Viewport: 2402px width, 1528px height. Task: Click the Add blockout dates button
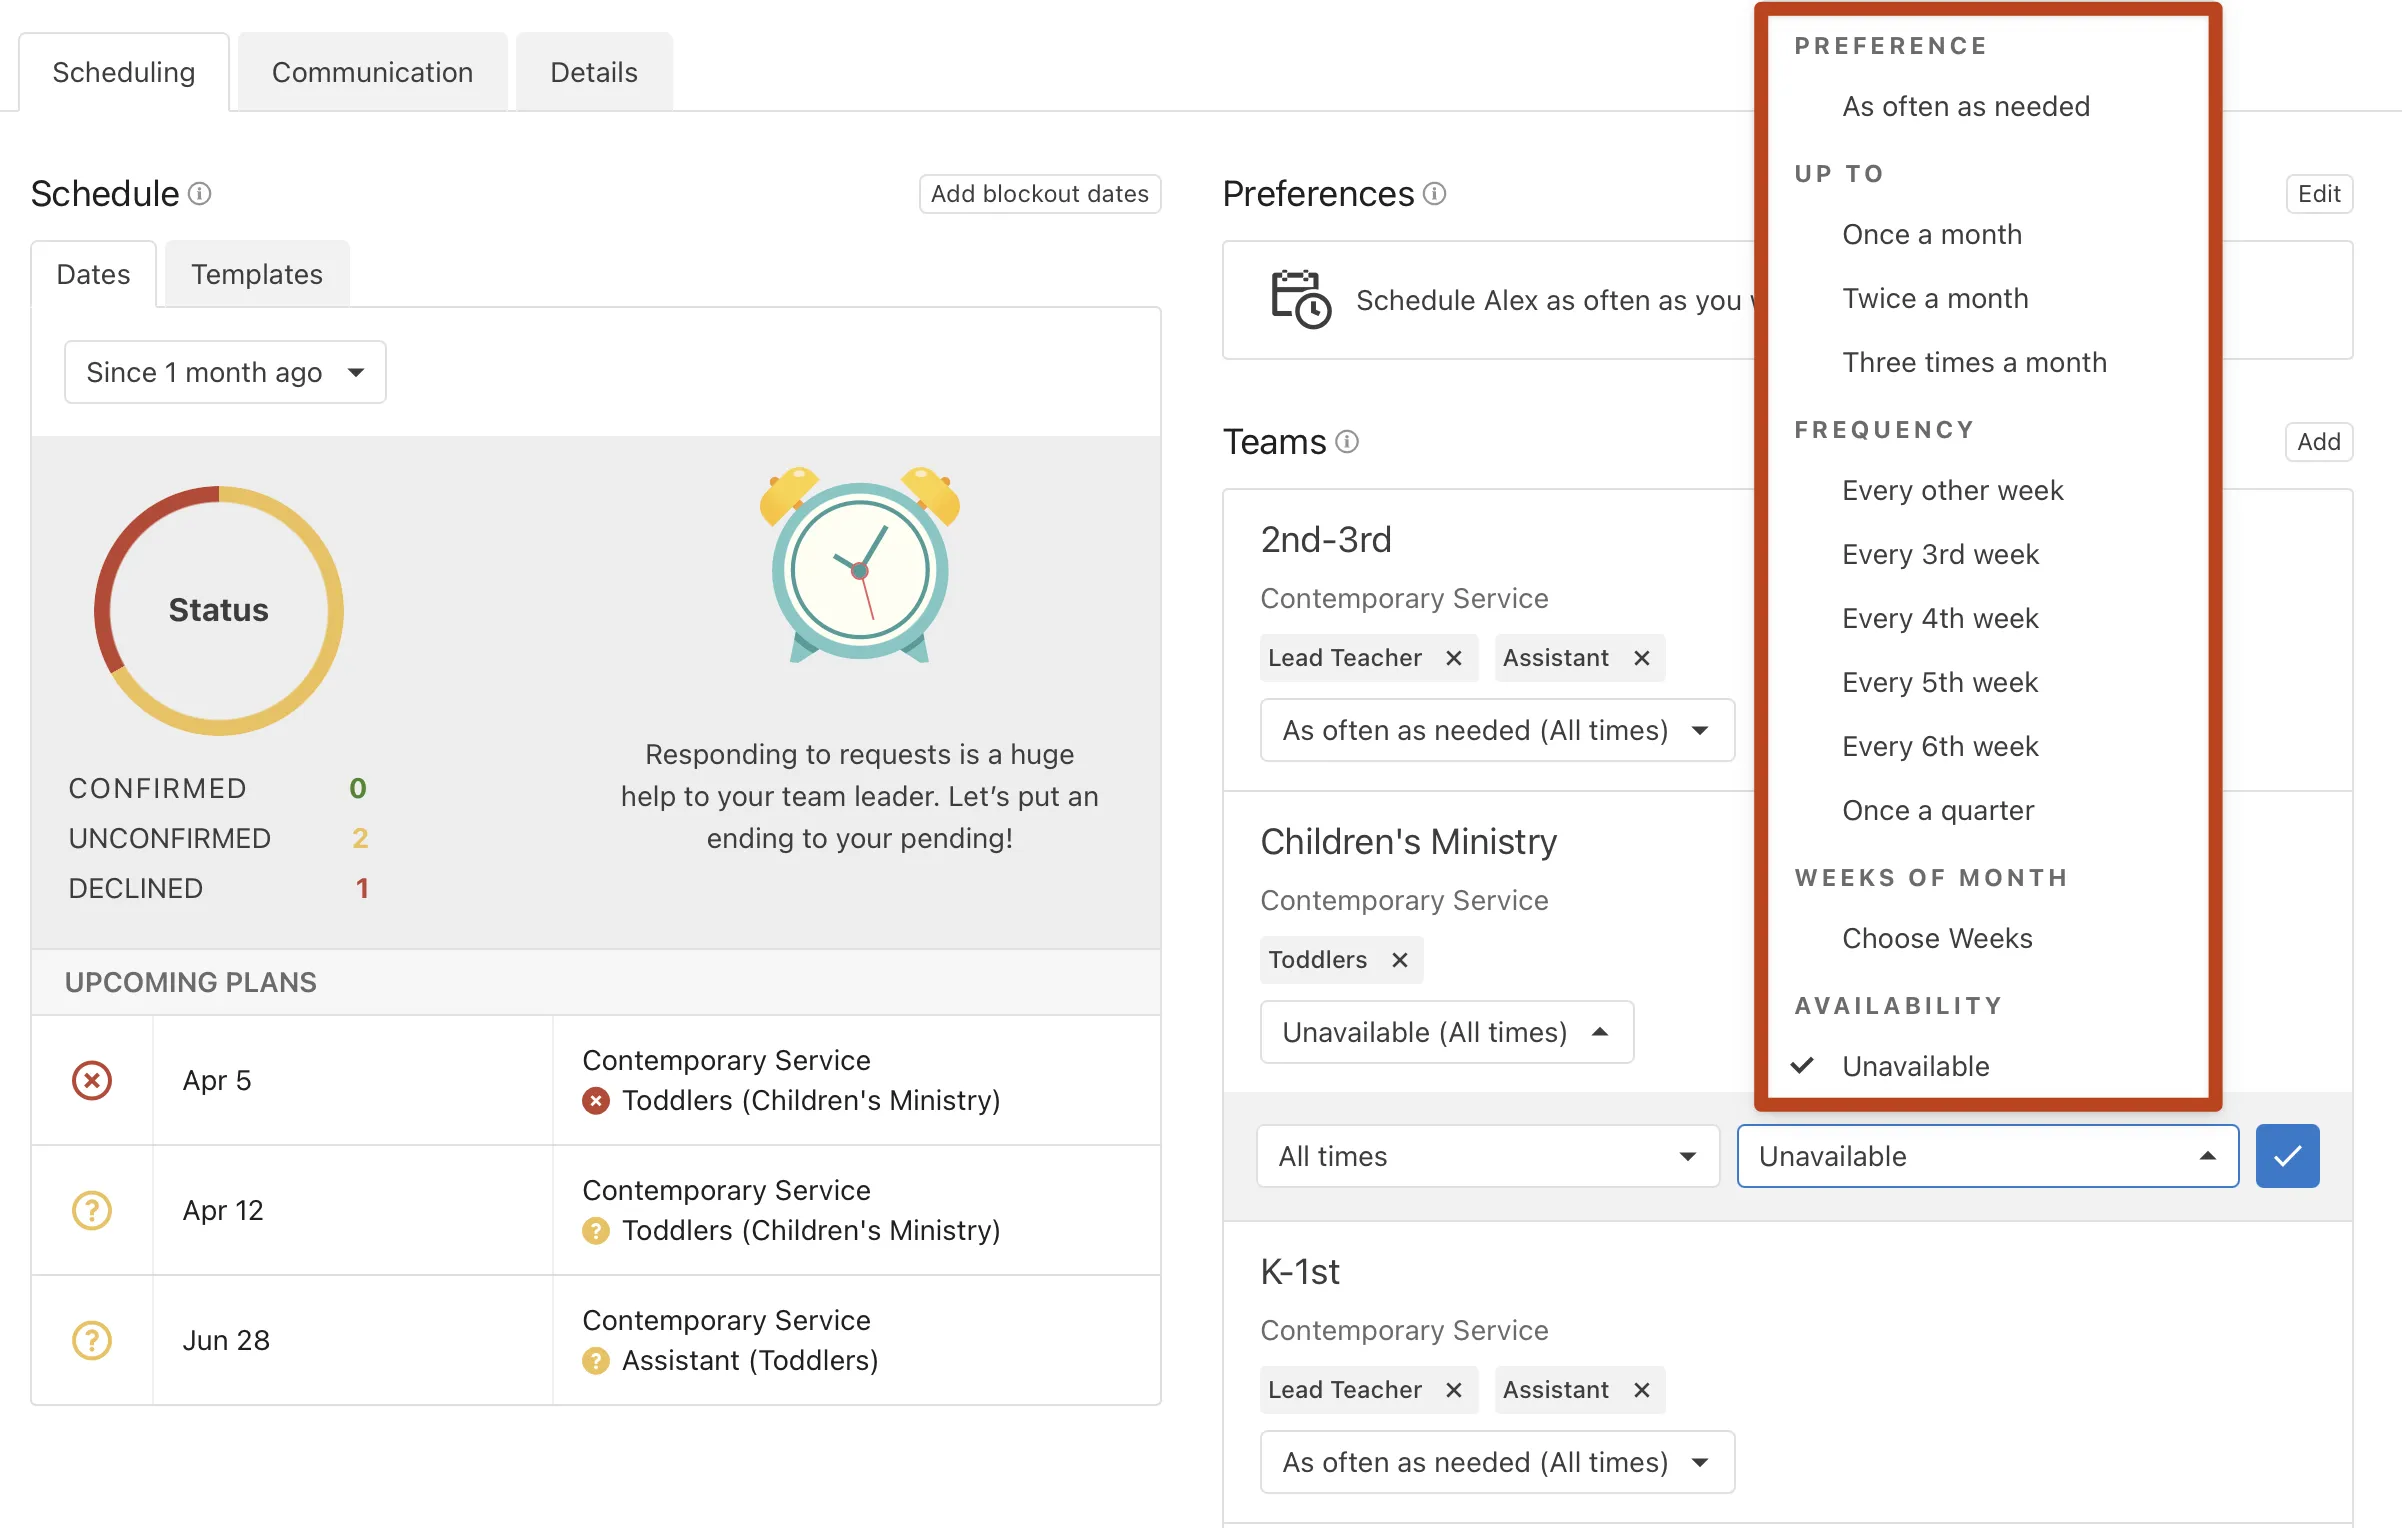pyautogui.click(x=1040, y=194)
